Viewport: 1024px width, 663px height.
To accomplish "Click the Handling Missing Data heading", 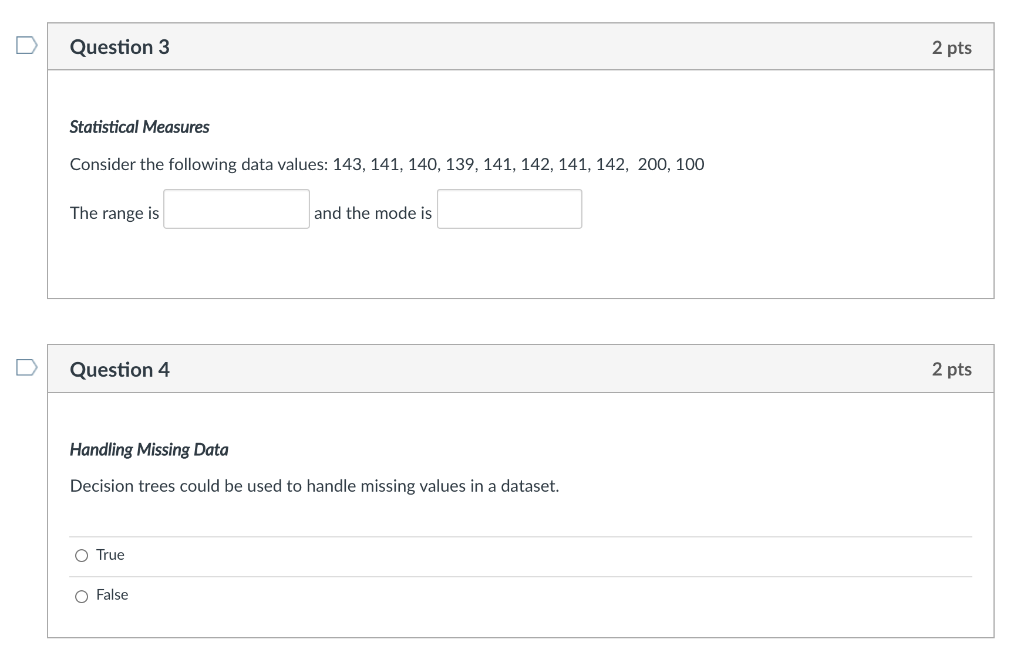I will pyautogui.click(x=149, y=450).
